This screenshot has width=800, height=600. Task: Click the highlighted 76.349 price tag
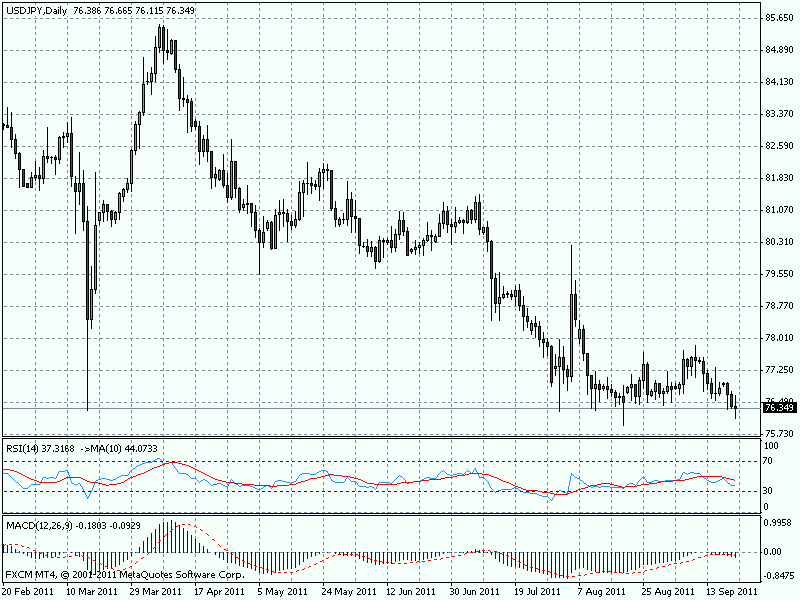(778, 407)
